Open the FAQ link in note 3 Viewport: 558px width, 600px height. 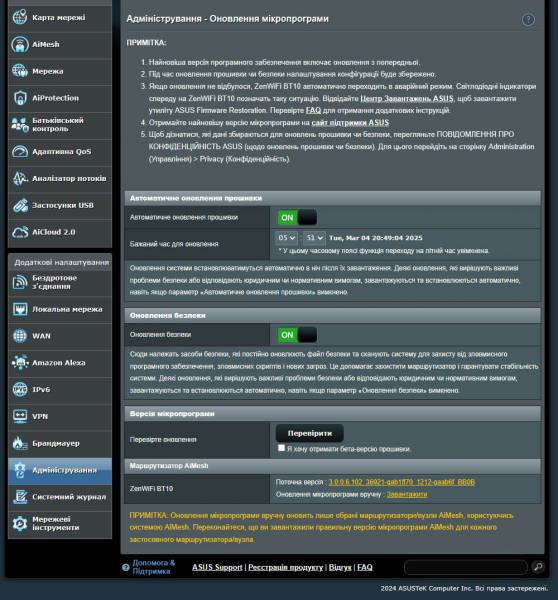pos(313,110)
